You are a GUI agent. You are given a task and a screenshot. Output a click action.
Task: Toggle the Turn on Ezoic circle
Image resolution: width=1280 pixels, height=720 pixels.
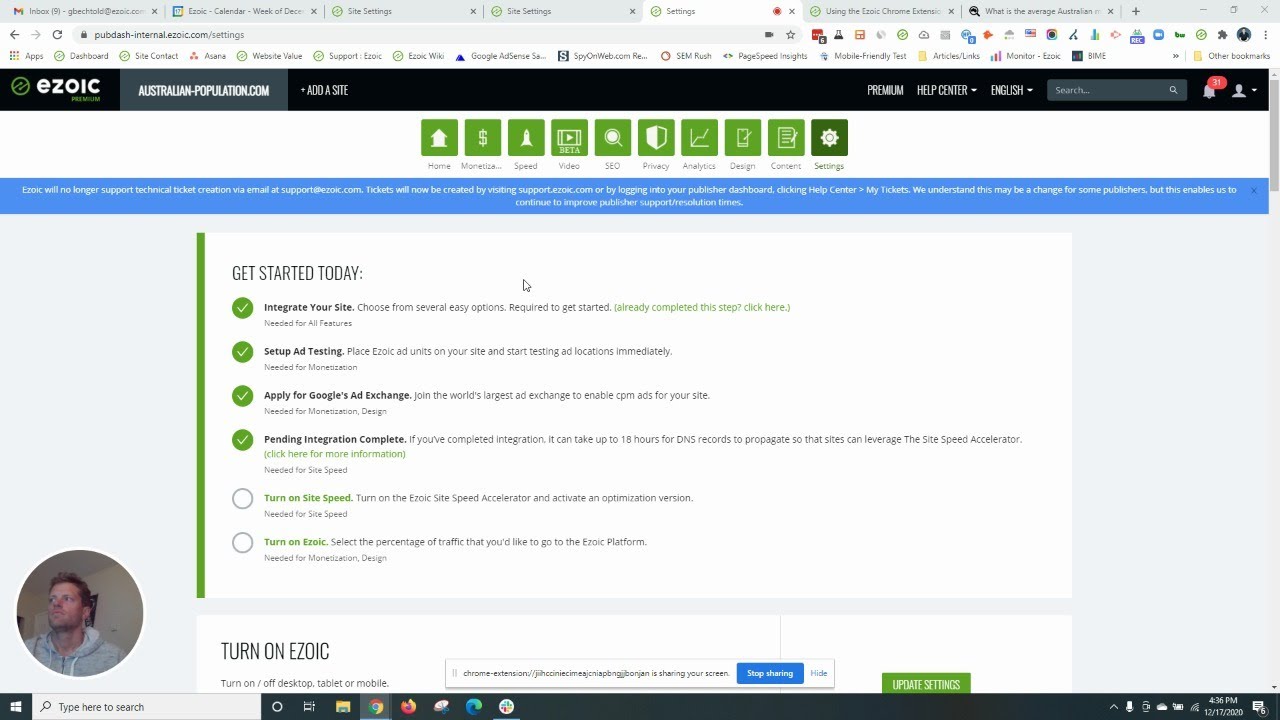tap(242, 542)
